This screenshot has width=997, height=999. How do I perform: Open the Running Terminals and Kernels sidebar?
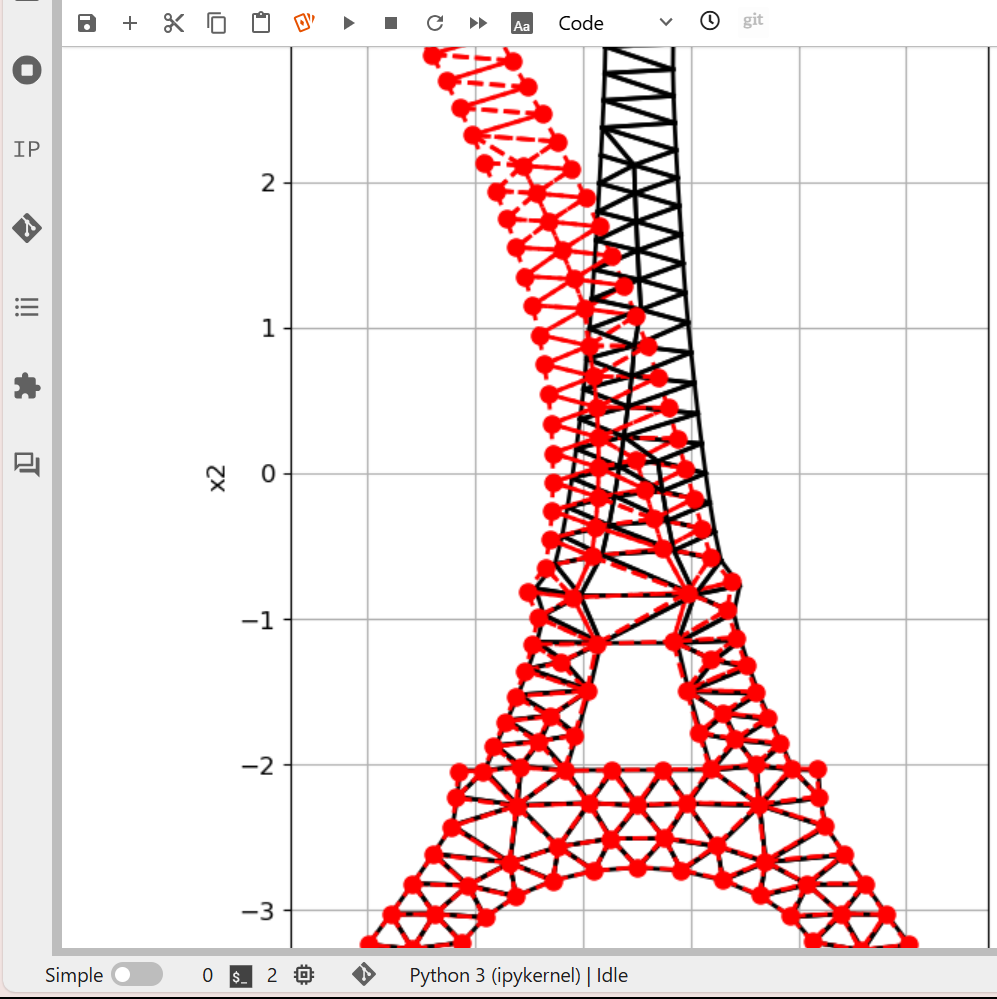pyautogui.click(x=27, y=71)
